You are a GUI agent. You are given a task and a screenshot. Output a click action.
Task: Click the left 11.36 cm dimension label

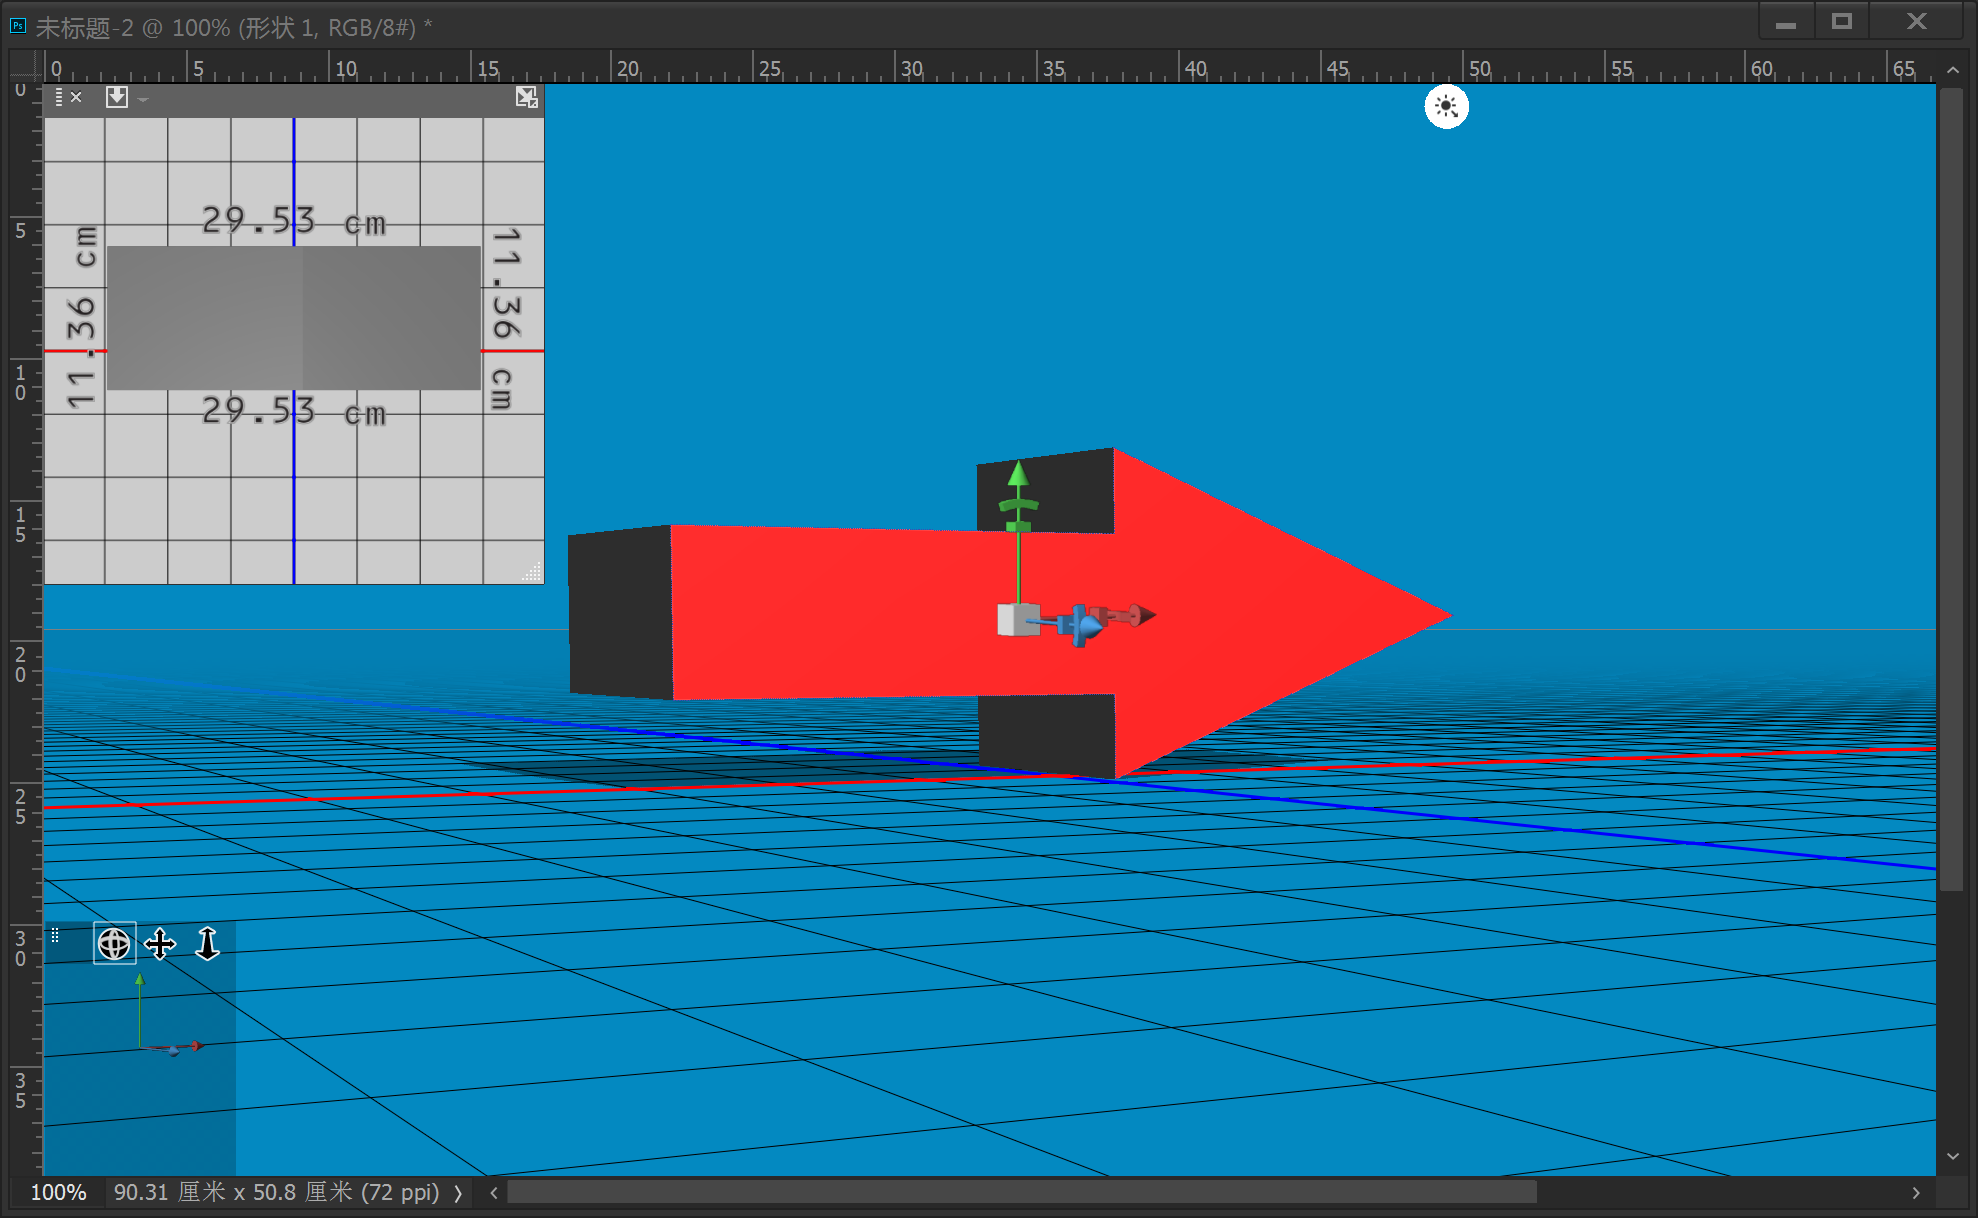pyautogui.click(x=82, y=317)
